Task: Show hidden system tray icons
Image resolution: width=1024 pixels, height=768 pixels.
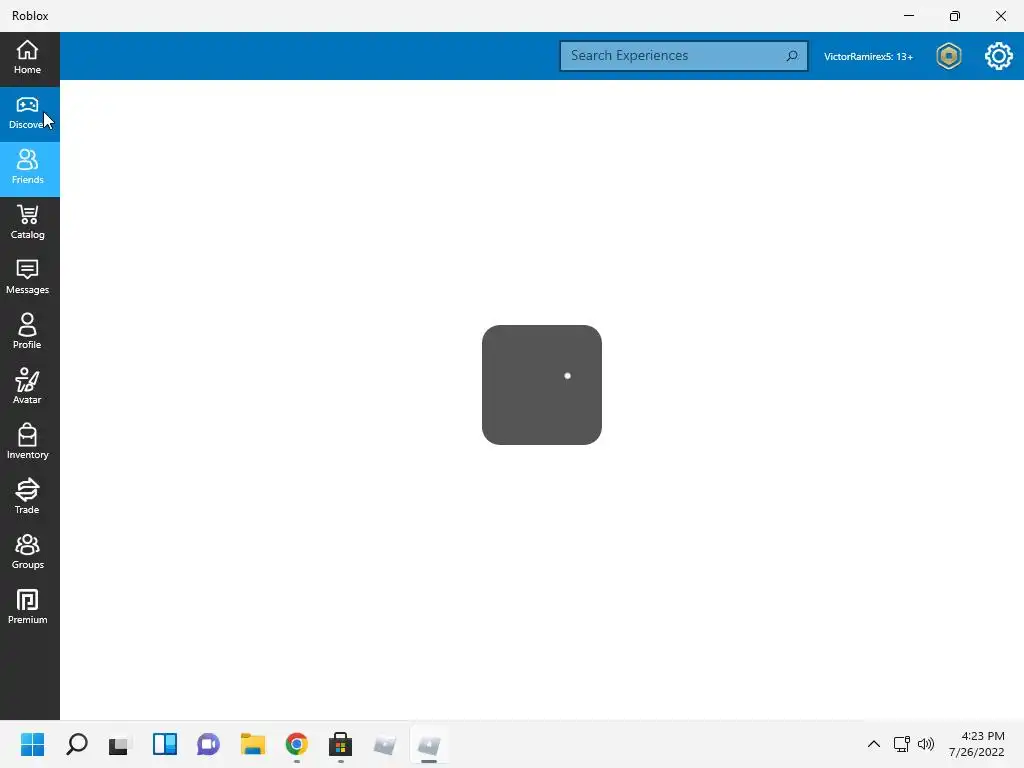Action: click(x=874, y=744)
